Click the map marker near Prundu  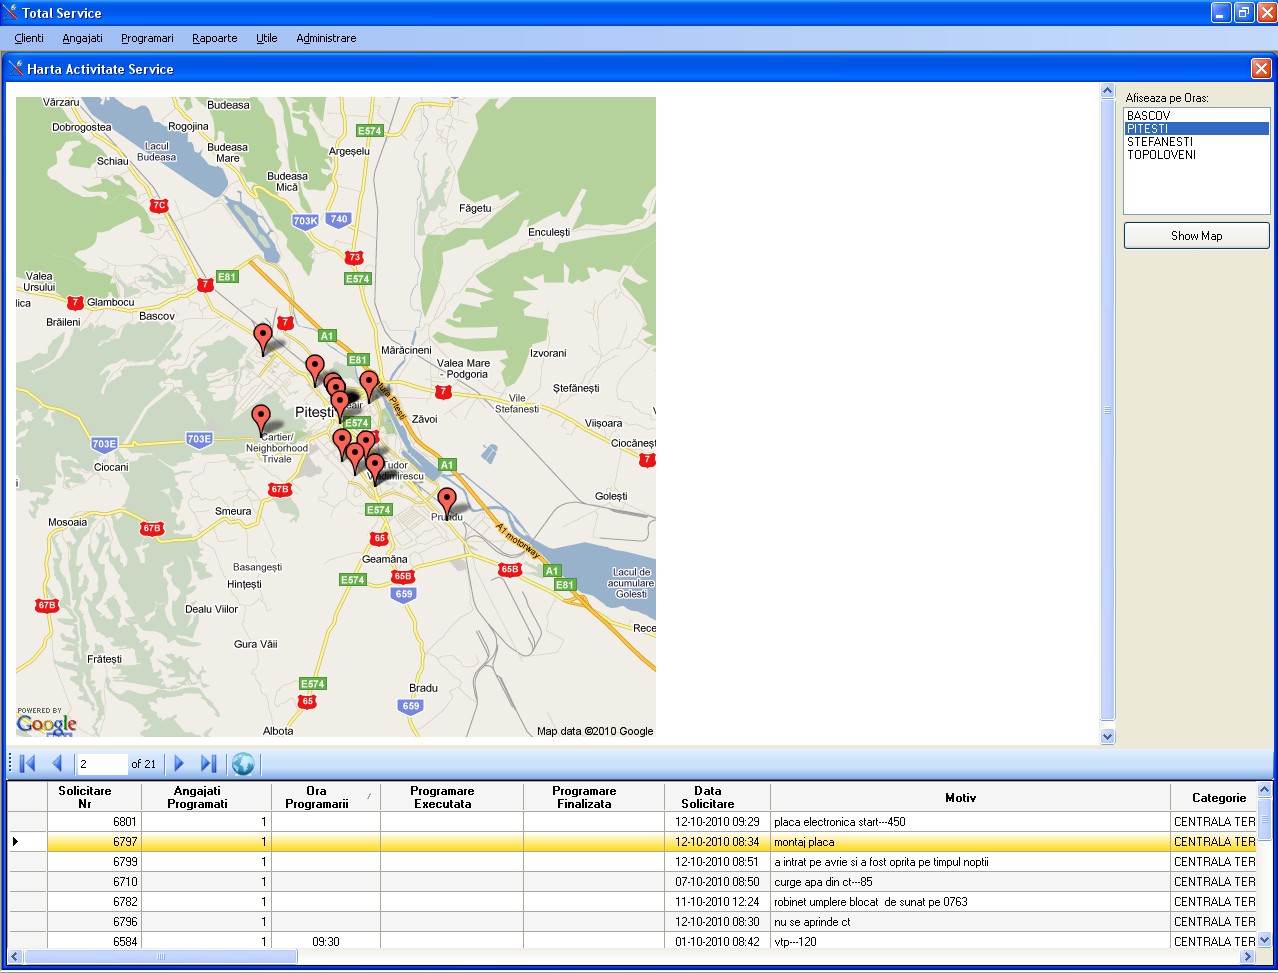tap(447, 503)
